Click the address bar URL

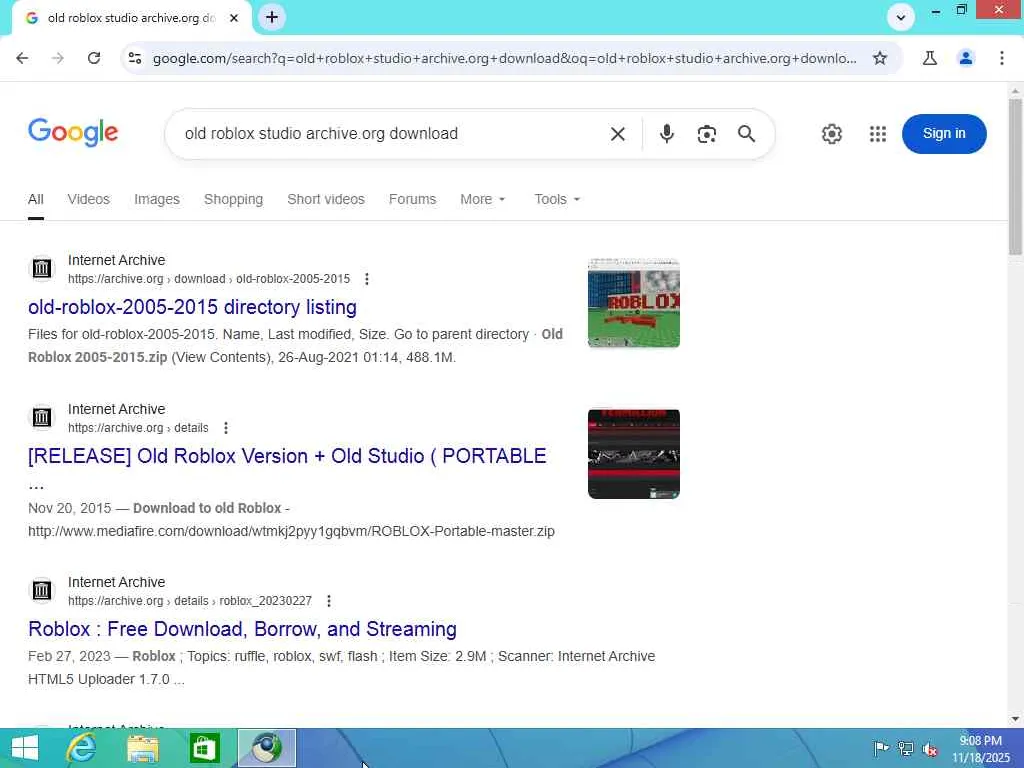[504, 58]
